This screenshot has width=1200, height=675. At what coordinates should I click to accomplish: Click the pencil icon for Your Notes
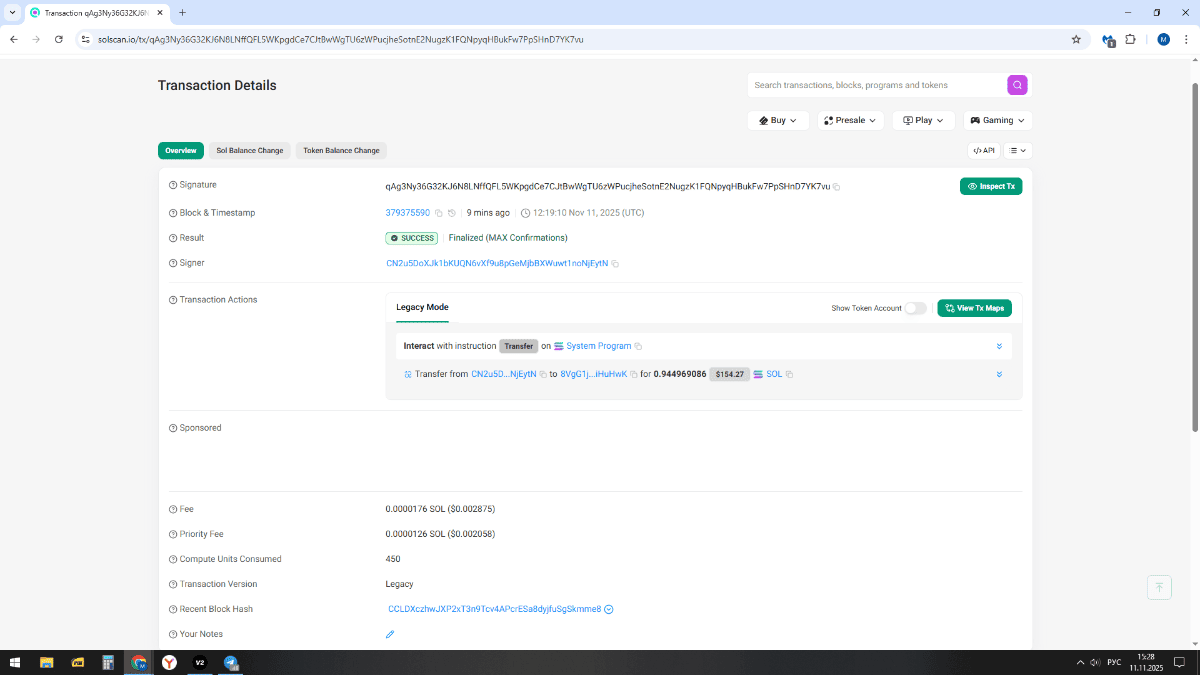point(390,634)
